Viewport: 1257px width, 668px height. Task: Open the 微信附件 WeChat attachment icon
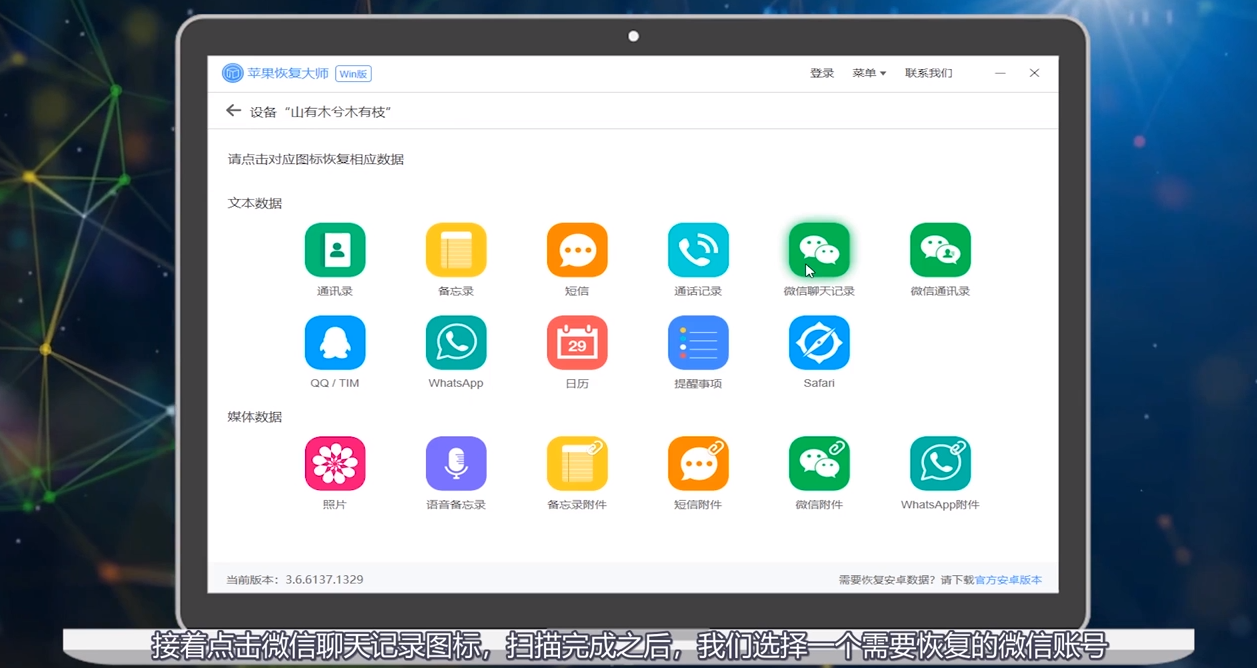pyautogui.click(x=819, y=464)
